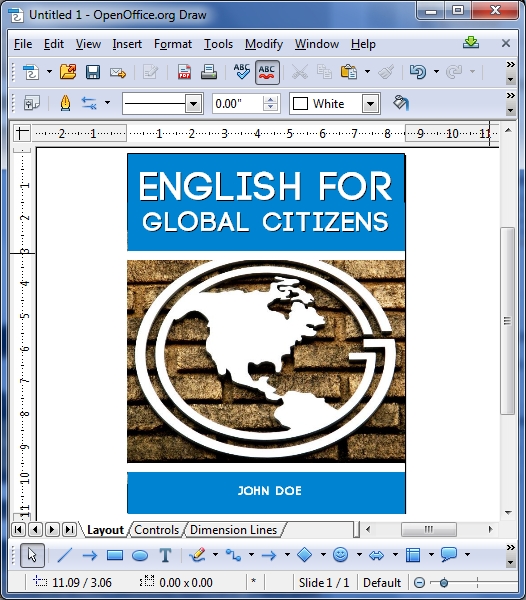Toggle the Selection arrow tool

(32, 555)
